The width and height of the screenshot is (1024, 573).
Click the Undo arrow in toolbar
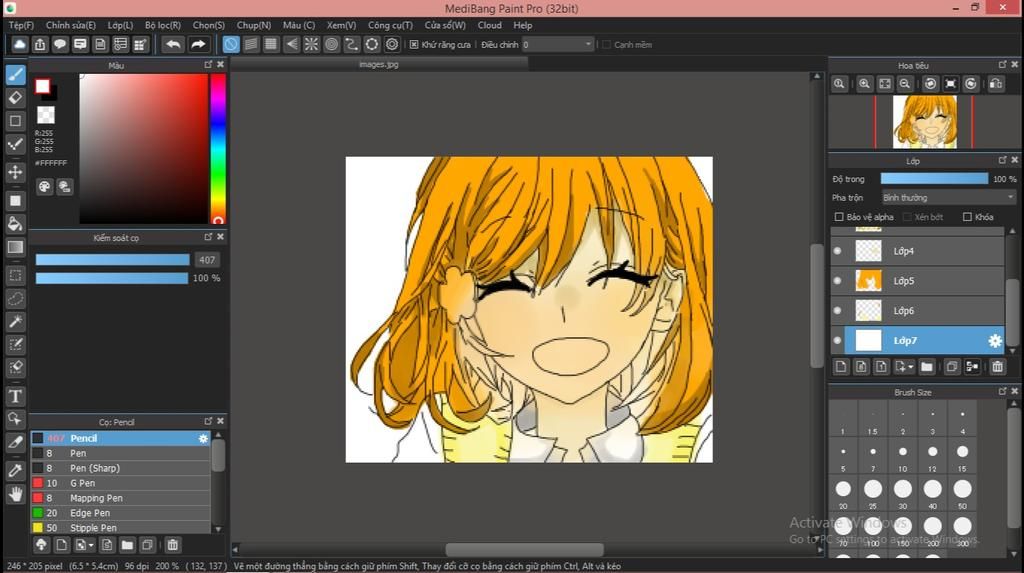173,44
